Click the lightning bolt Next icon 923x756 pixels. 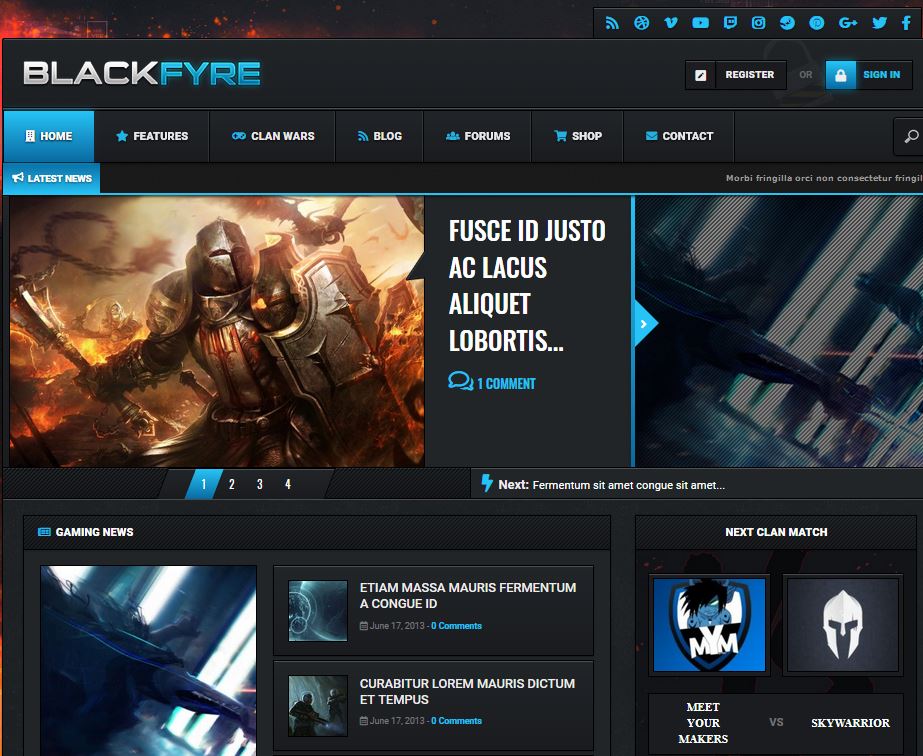click(x=487, y=483)
